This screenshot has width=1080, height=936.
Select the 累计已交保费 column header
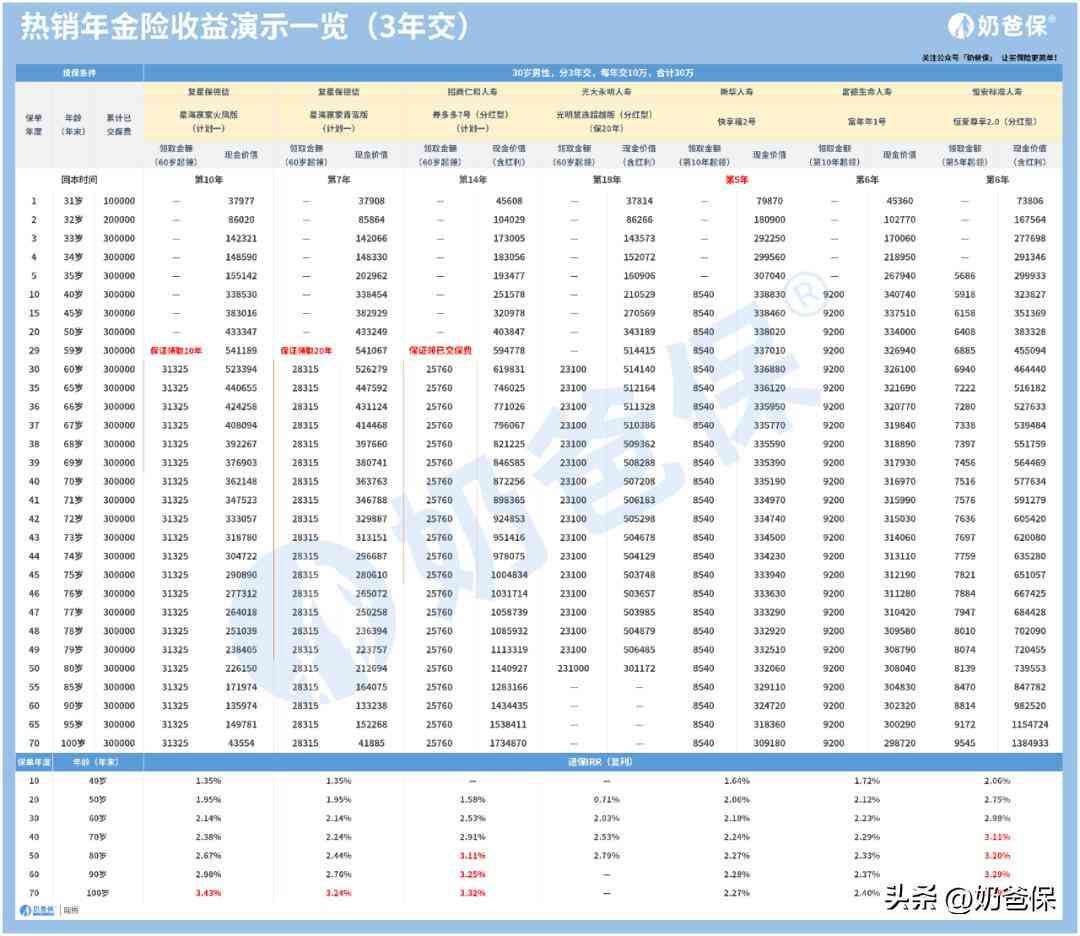(118, 124)
